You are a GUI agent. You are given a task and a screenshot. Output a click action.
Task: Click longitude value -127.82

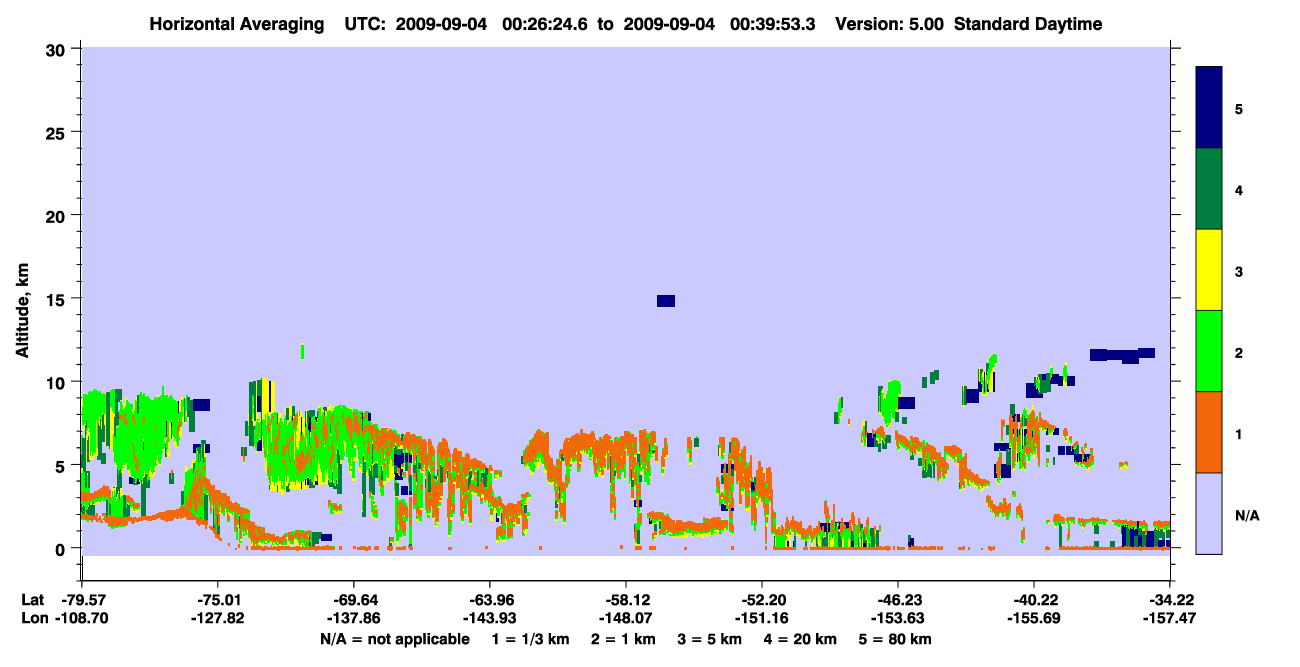coord(218,618)
